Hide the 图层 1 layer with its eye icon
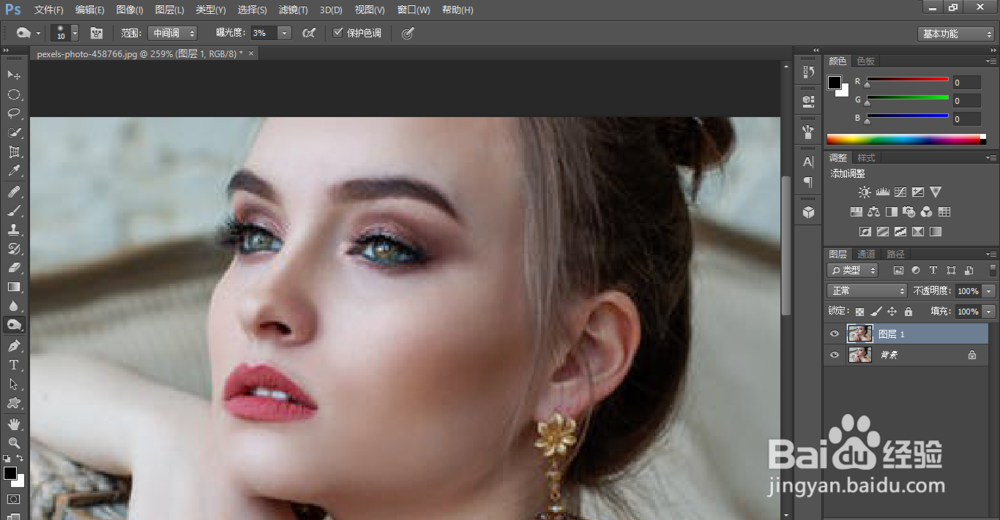The height and width of the screenshot is (520, 1000). (834, 334)
